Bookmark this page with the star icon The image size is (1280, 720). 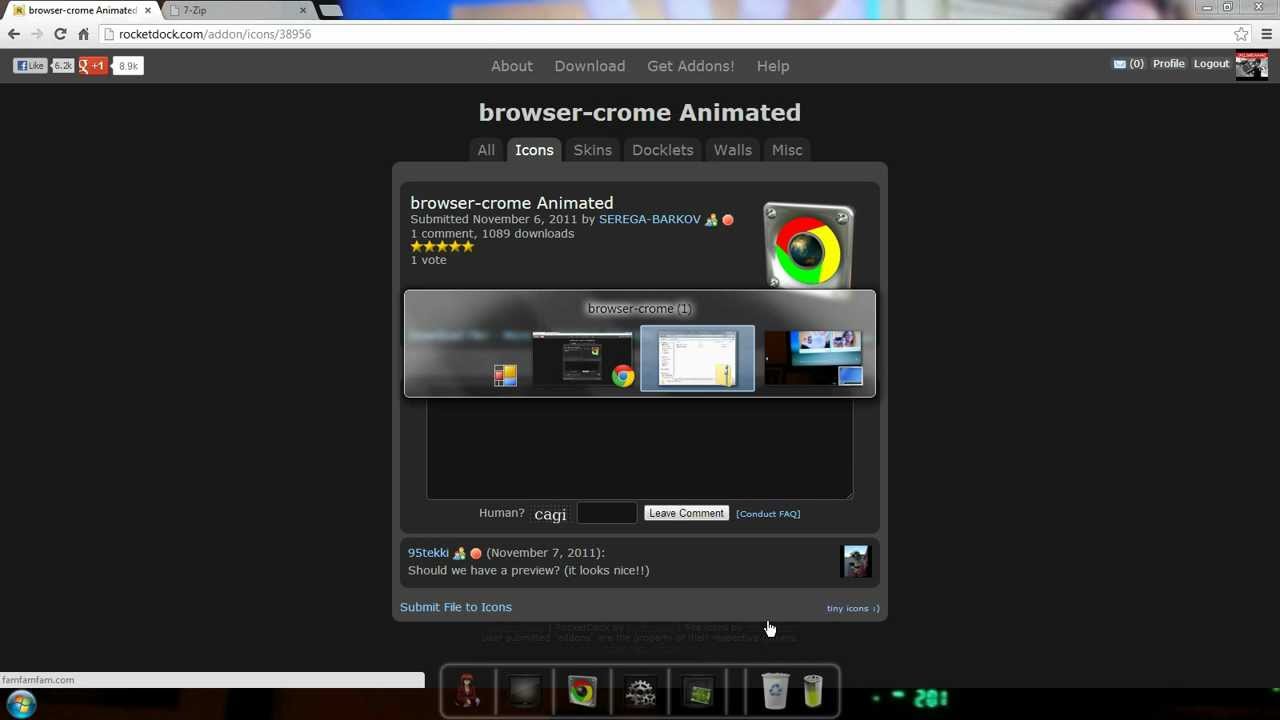[x=1241, y=34]
